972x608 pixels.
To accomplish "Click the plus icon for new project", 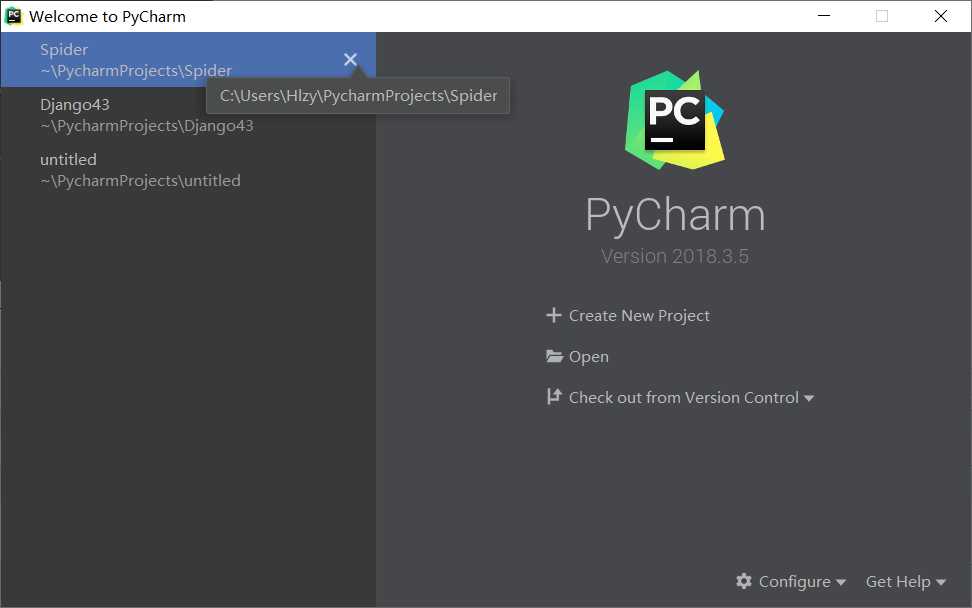I will tap(554, 315).
